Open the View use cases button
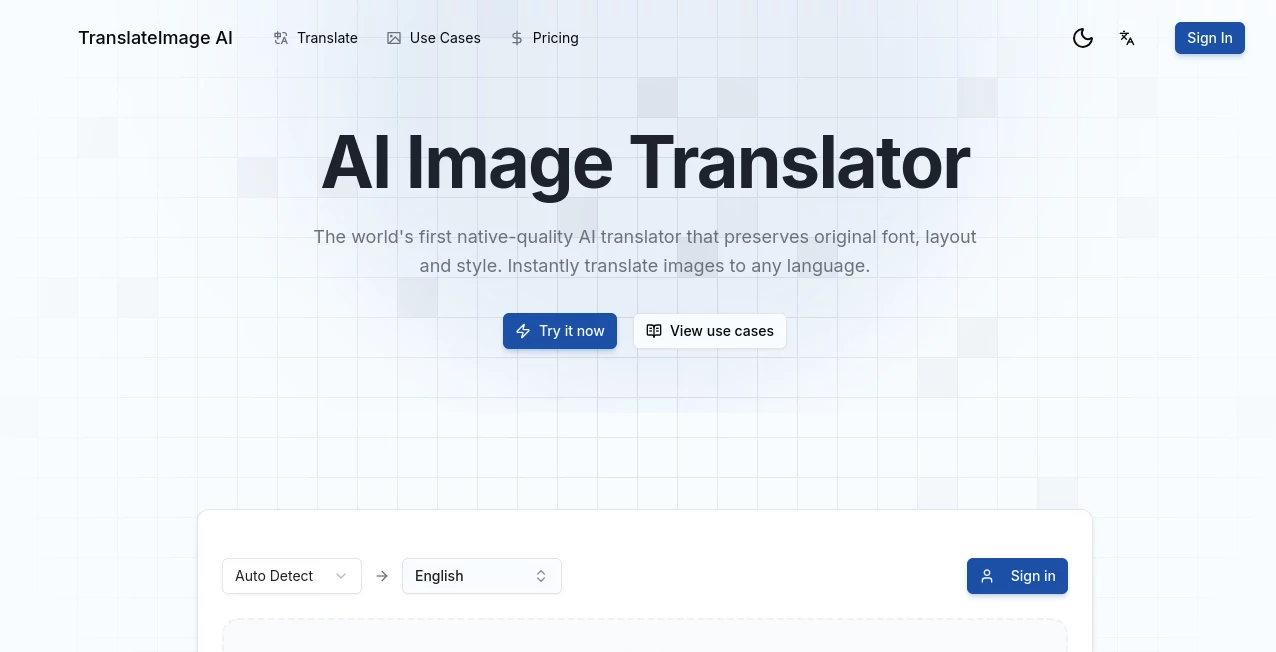 coord(710,331)
